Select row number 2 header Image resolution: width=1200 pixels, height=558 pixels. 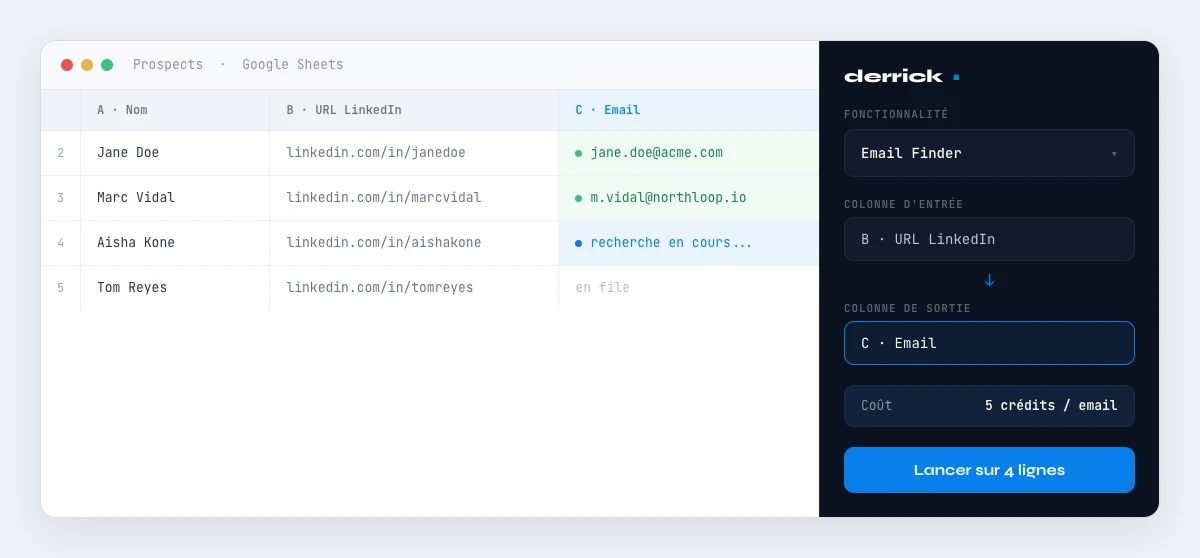coord(61,153)
